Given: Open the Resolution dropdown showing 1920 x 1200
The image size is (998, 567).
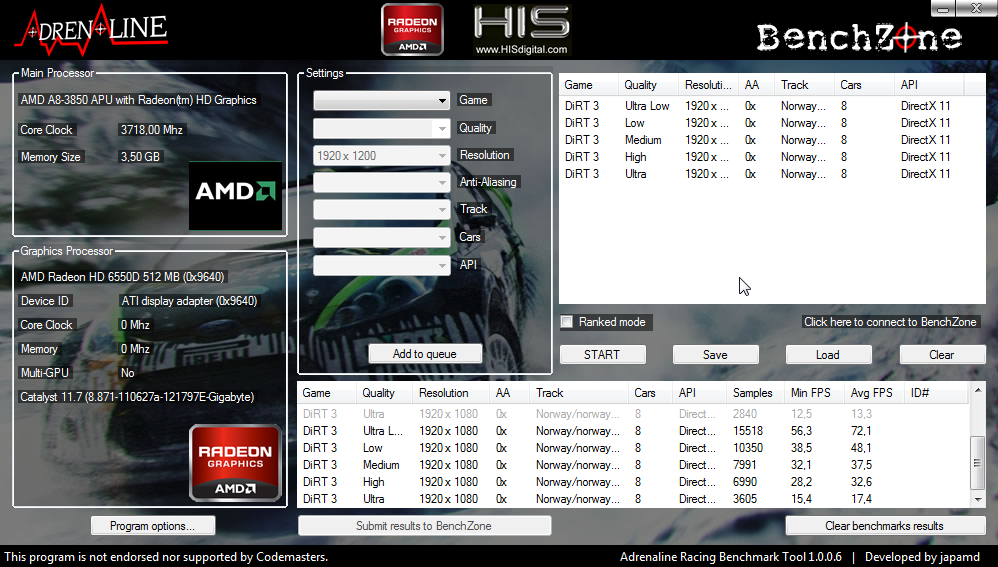Looking at the screenshot, I should tap(381, 156).
